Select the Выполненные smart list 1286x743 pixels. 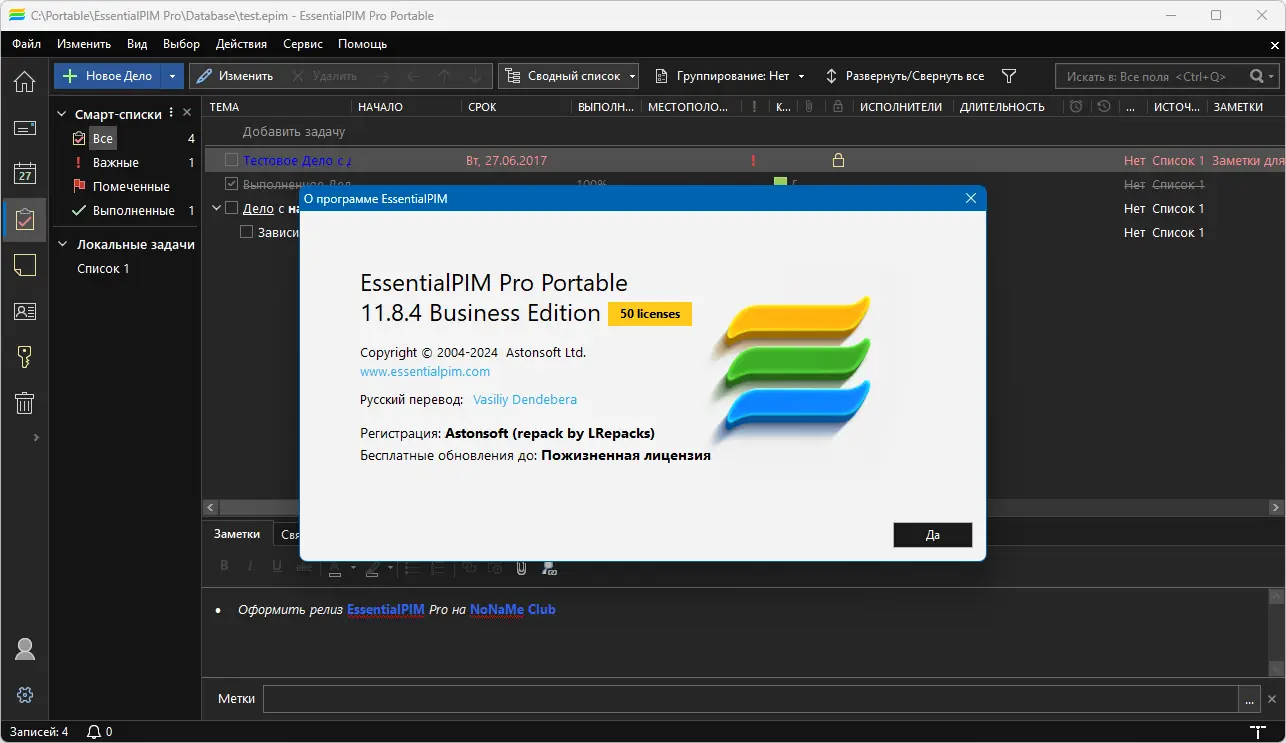[x=134, y=211]
